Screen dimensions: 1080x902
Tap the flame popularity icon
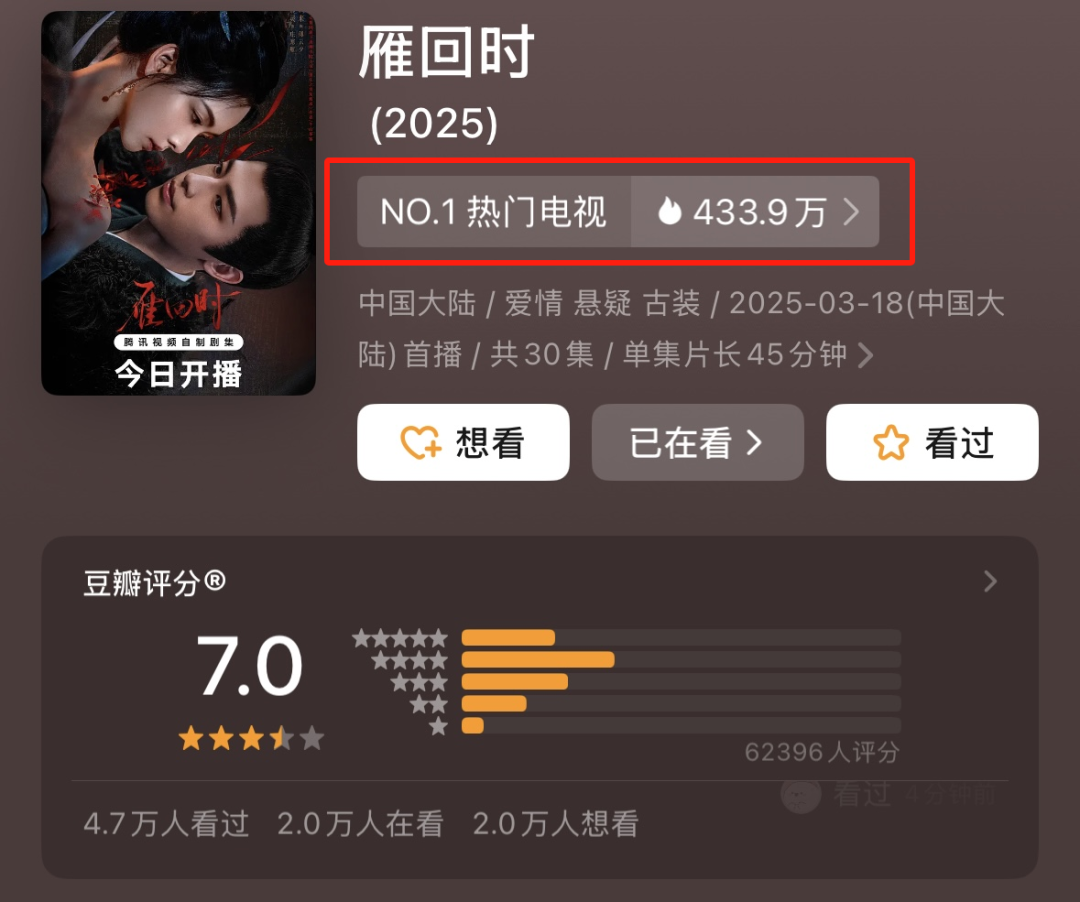669,211
